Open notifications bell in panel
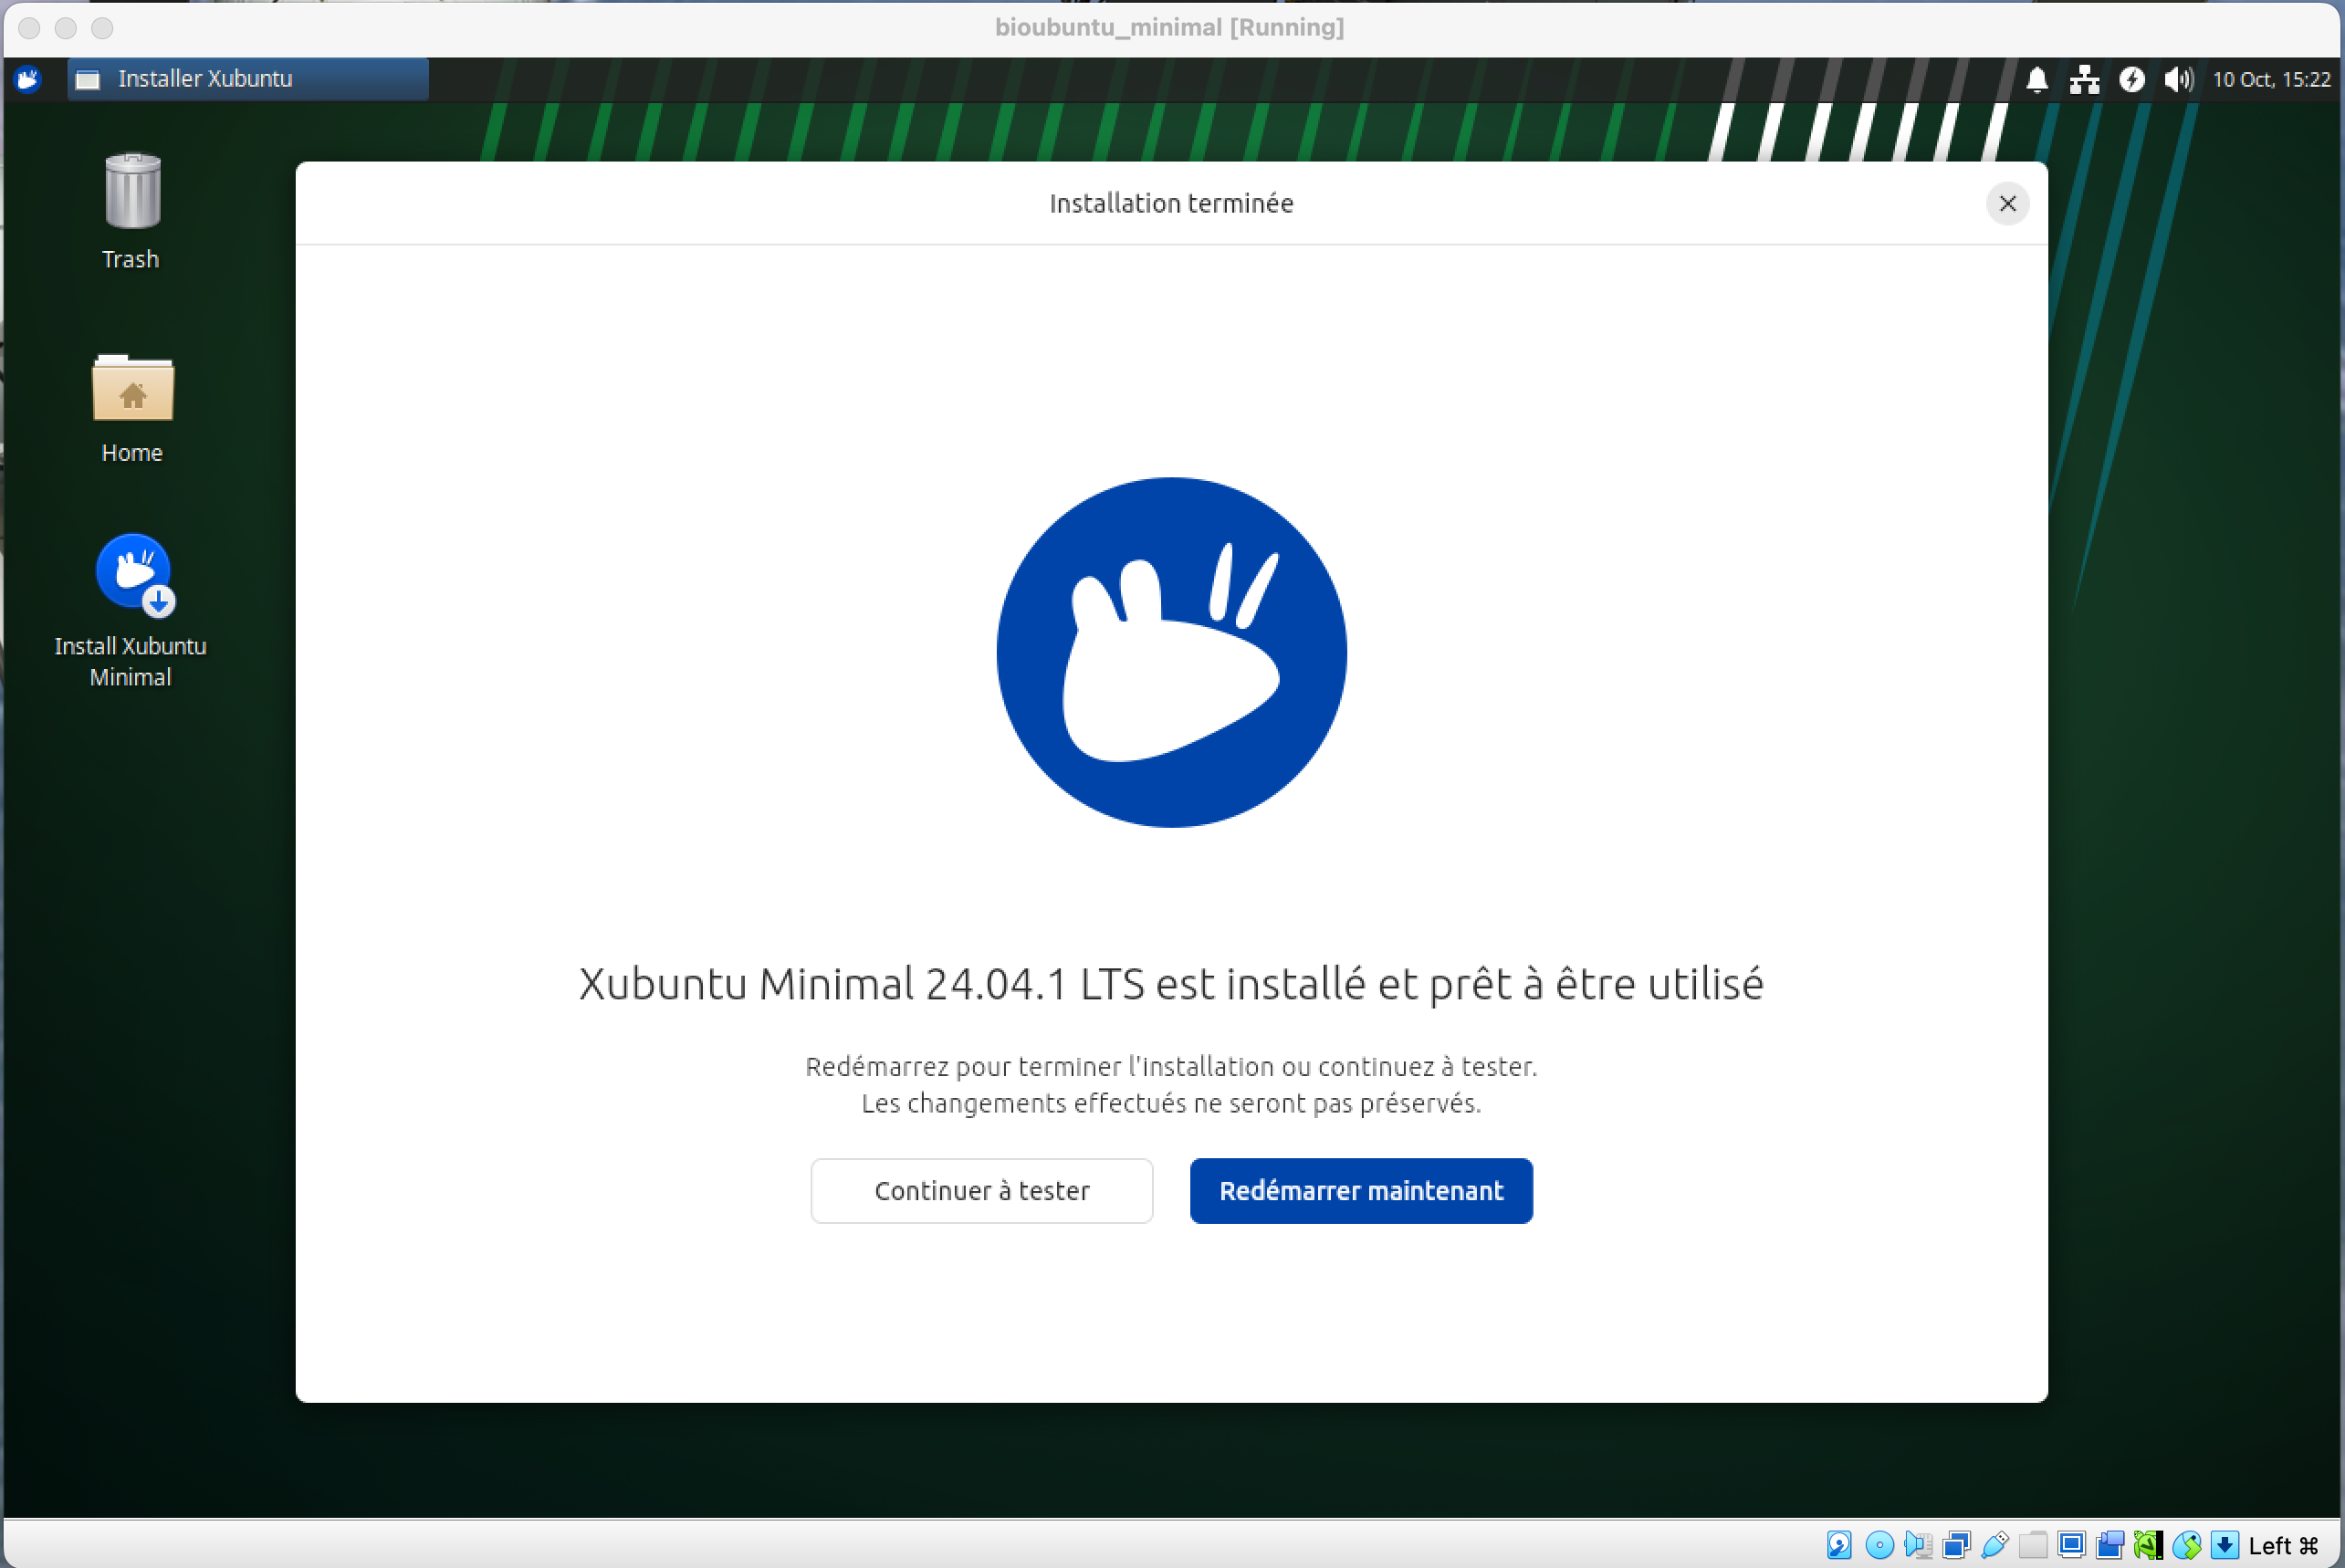2345x1568 pixels. coord(2036,79)
